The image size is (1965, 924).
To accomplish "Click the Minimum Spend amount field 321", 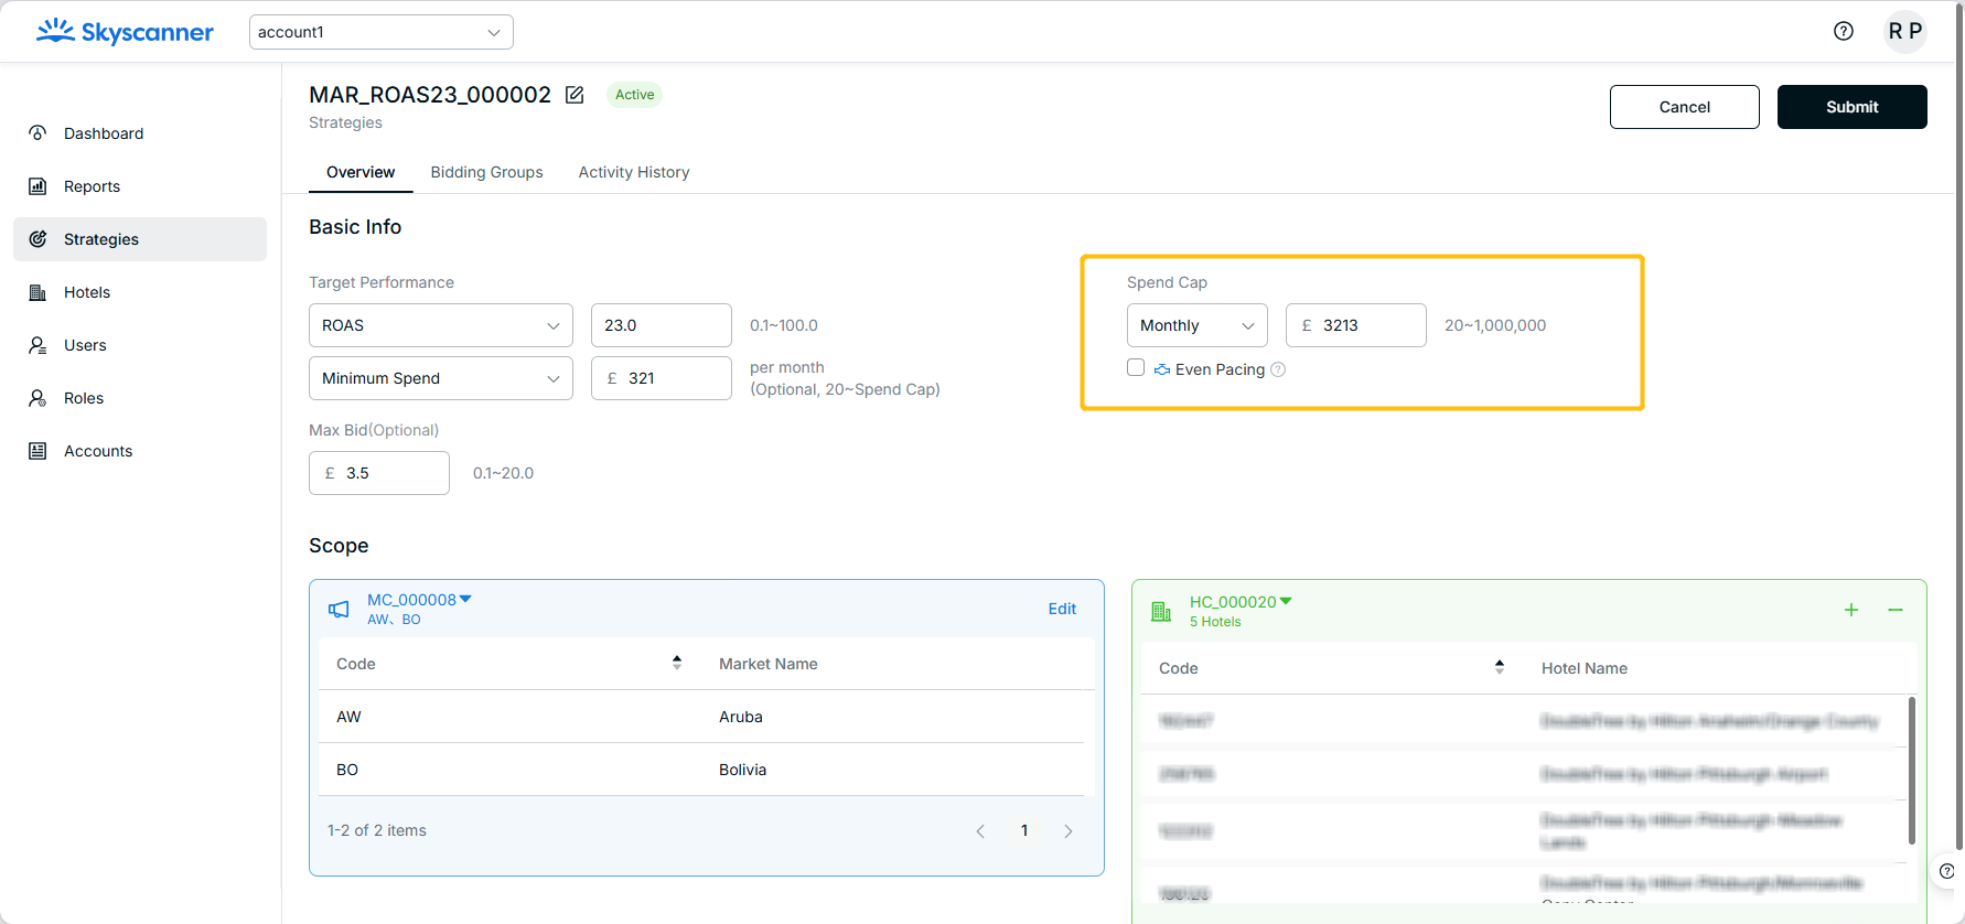I will point(661,378).
